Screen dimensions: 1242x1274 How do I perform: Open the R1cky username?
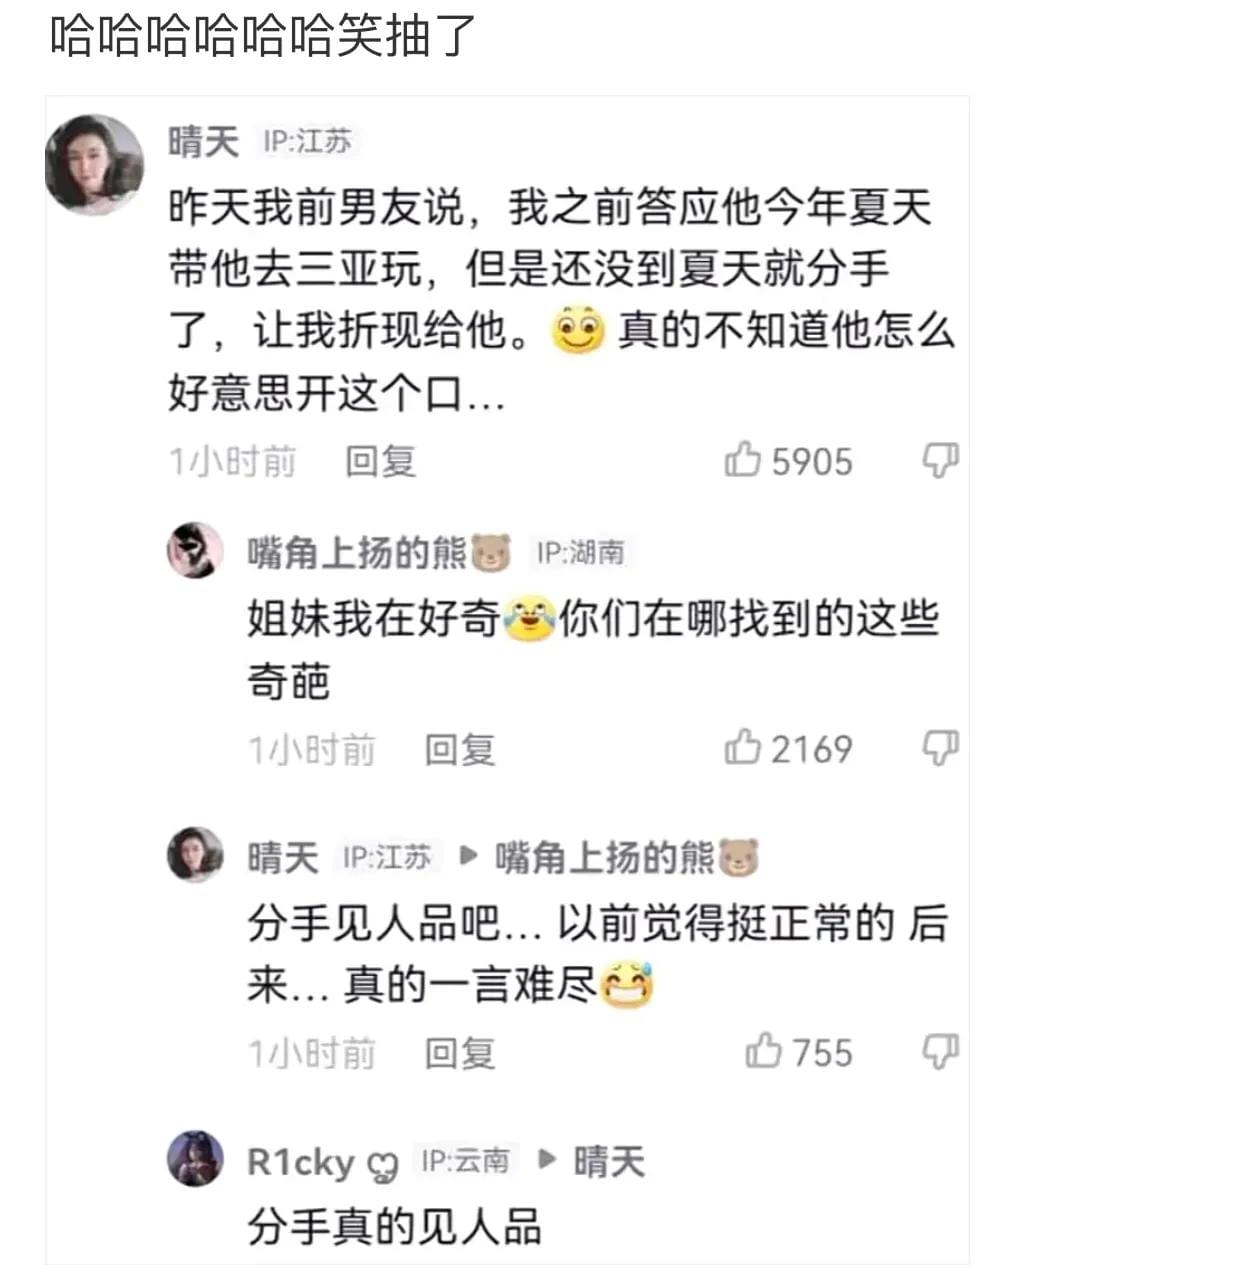coord(300,1162)
